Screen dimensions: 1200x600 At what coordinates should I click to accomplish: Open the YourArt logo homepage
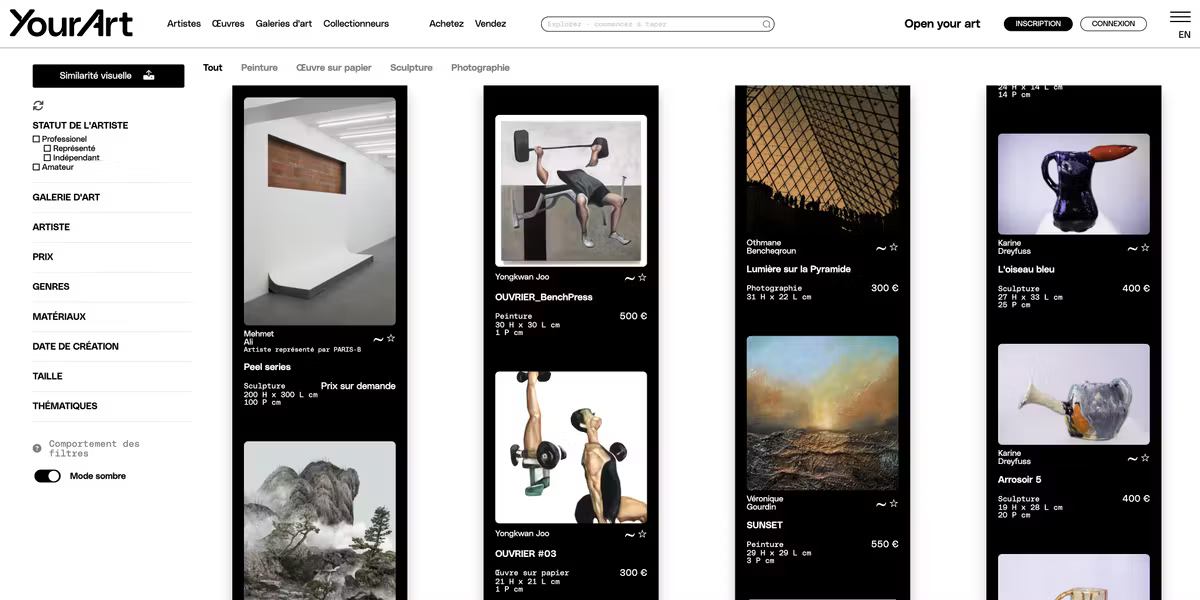pos(71,23)
